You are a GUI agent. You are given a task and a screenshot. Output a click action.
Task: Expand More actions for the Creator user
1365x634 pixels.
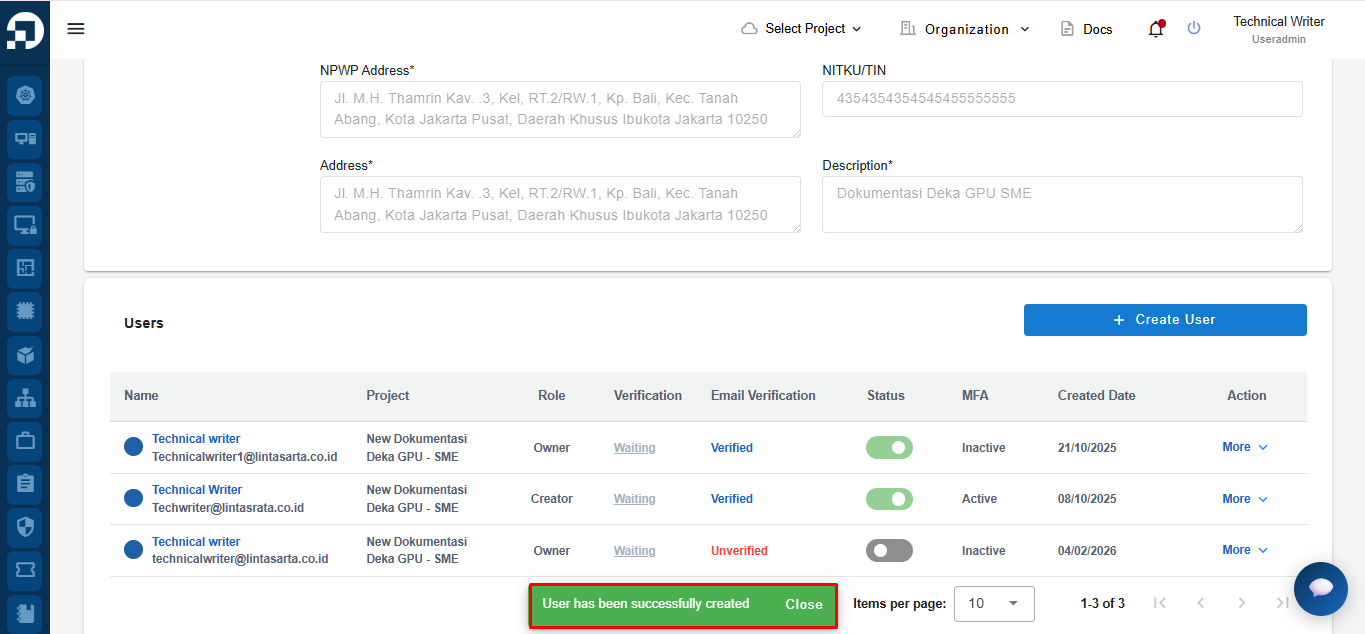[1244, 499]
